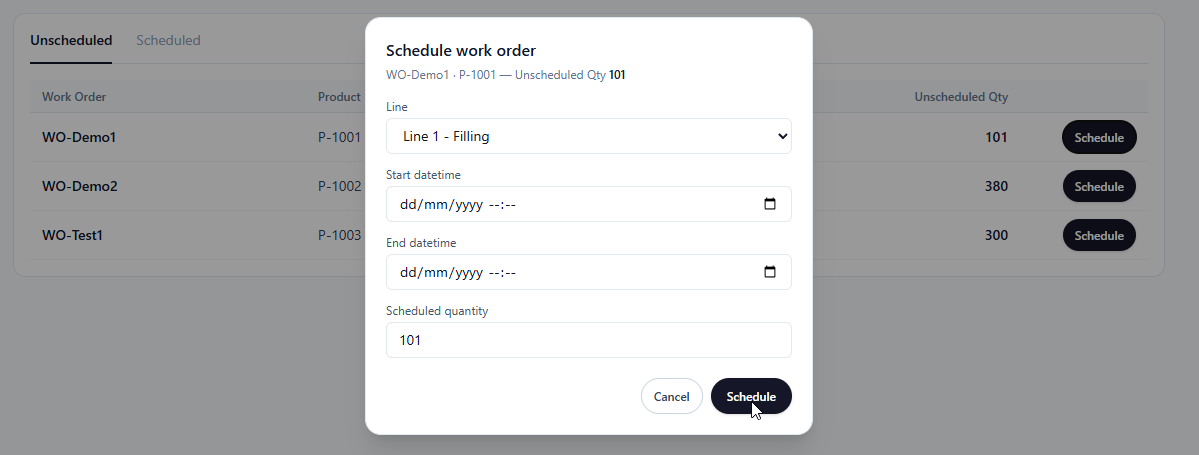Open the End datetime calendar picker icon
Viewport: 1199px width, 455px height.
(770, 272)
